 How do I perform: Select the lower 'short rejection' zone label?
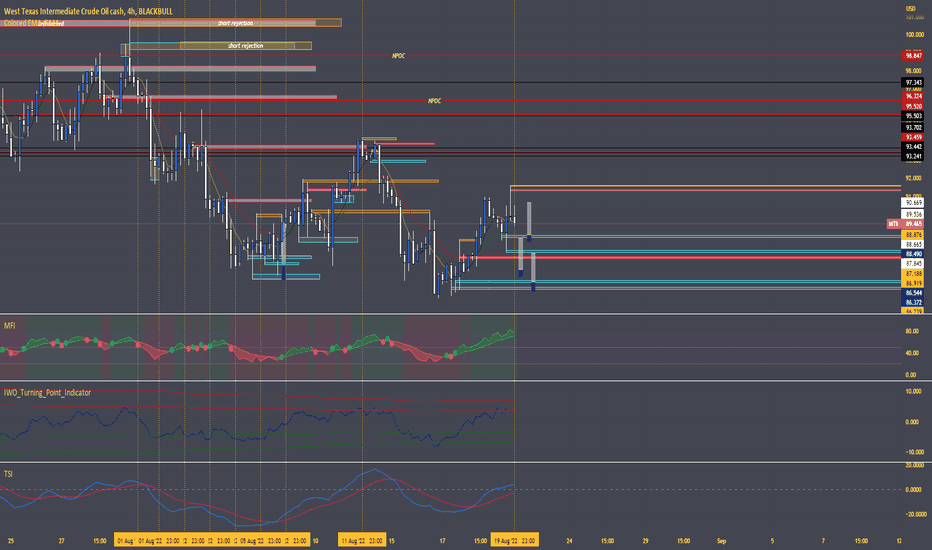(x=245, y=46)
